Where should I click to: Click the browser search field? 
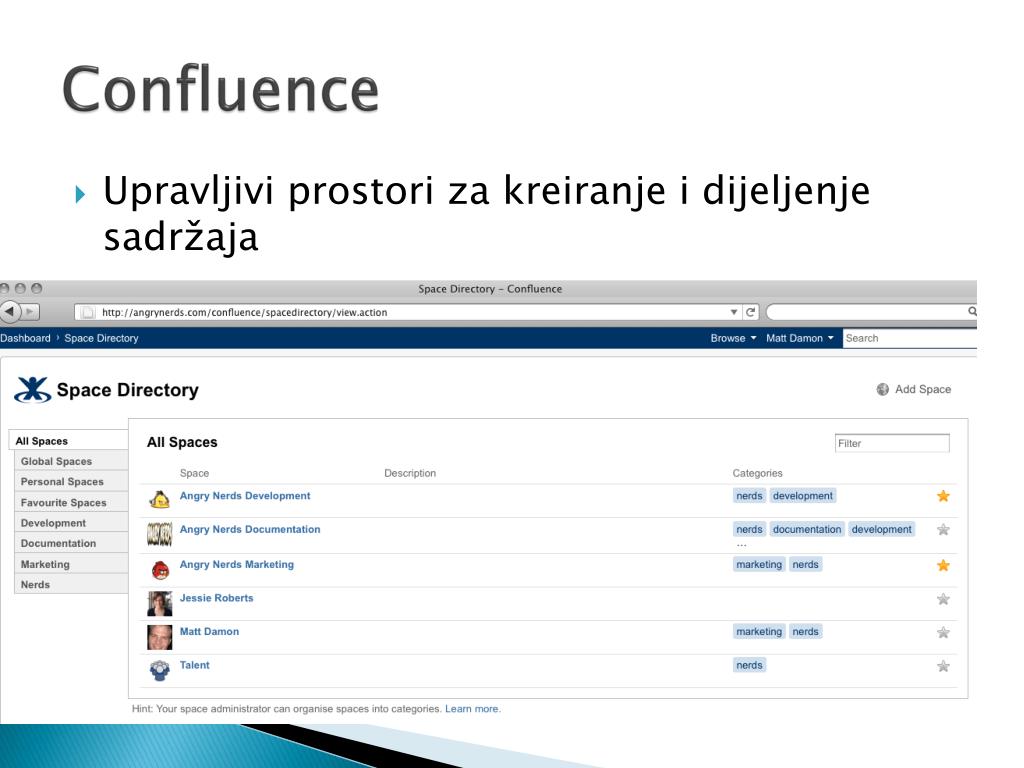pyautogui.click(x=872, y=312)
